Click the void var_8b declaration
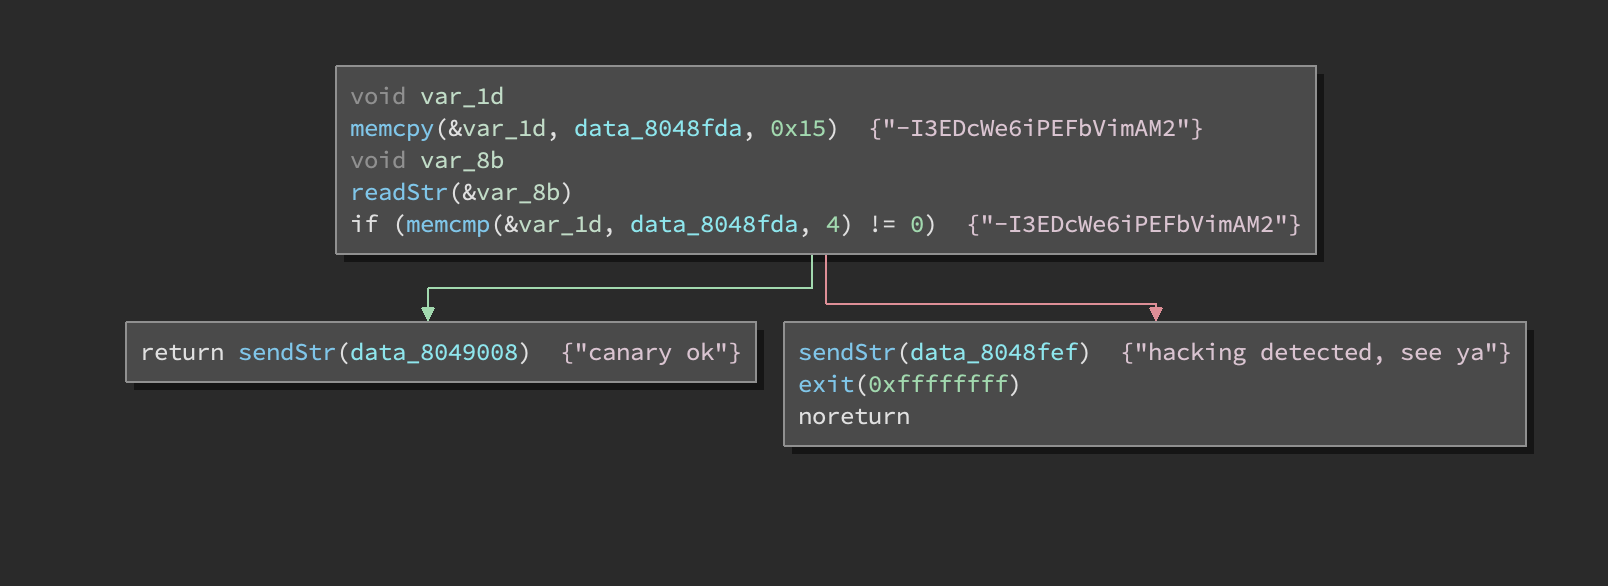This screenshot has height=586, width=1608. (x=427, y=160)
